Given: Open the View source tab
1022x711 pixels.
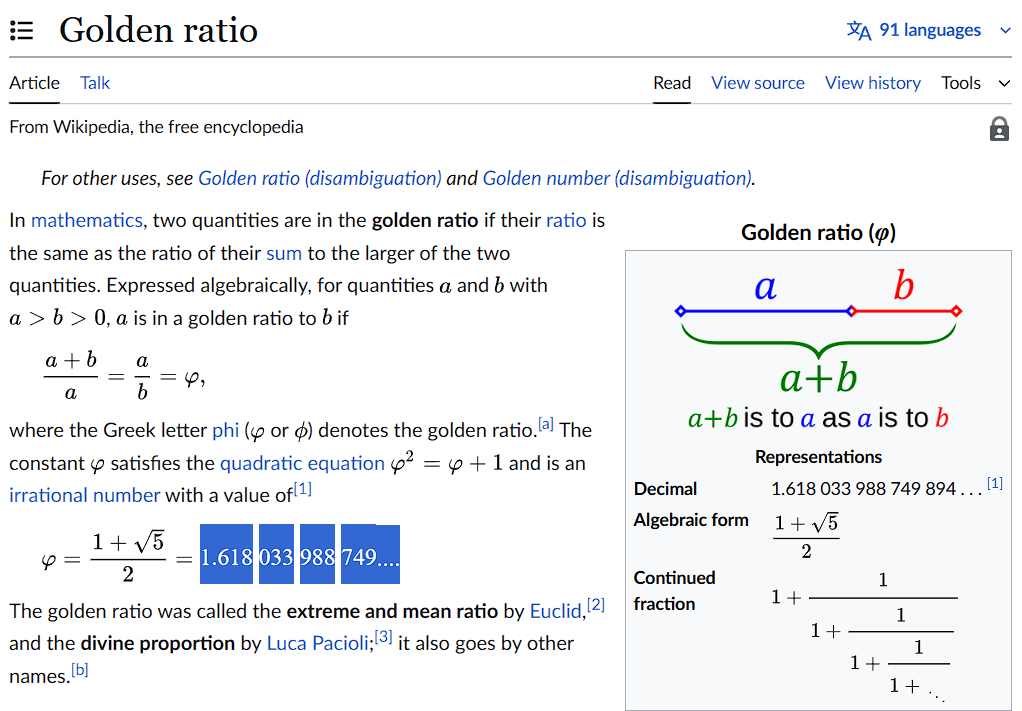Looking at the screenshot, I should (757, 83).
